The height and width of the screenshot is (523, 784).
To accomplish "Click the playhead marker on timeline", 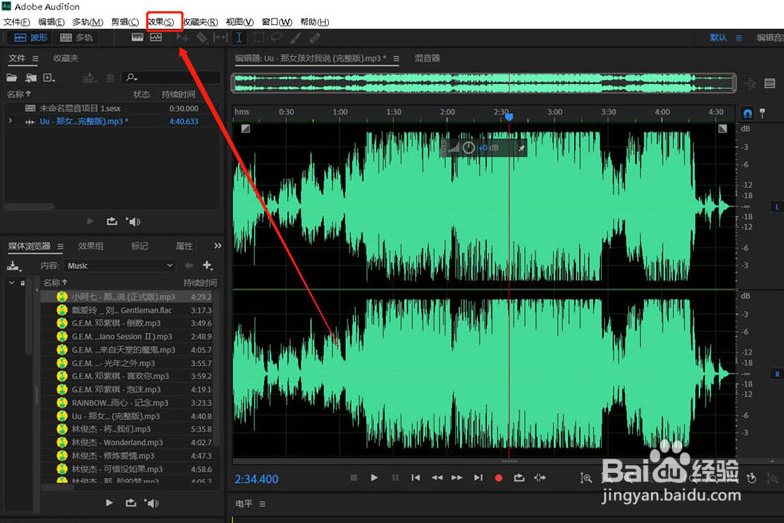I will point(509,117).
